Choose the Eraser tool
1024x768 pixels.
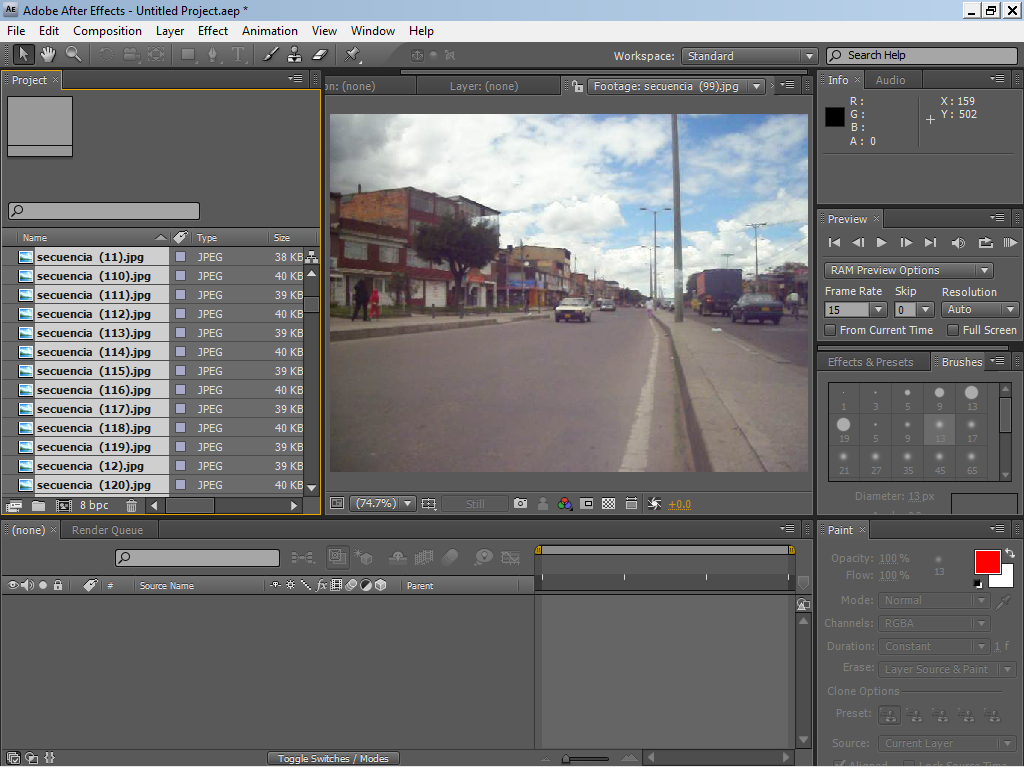320,55
